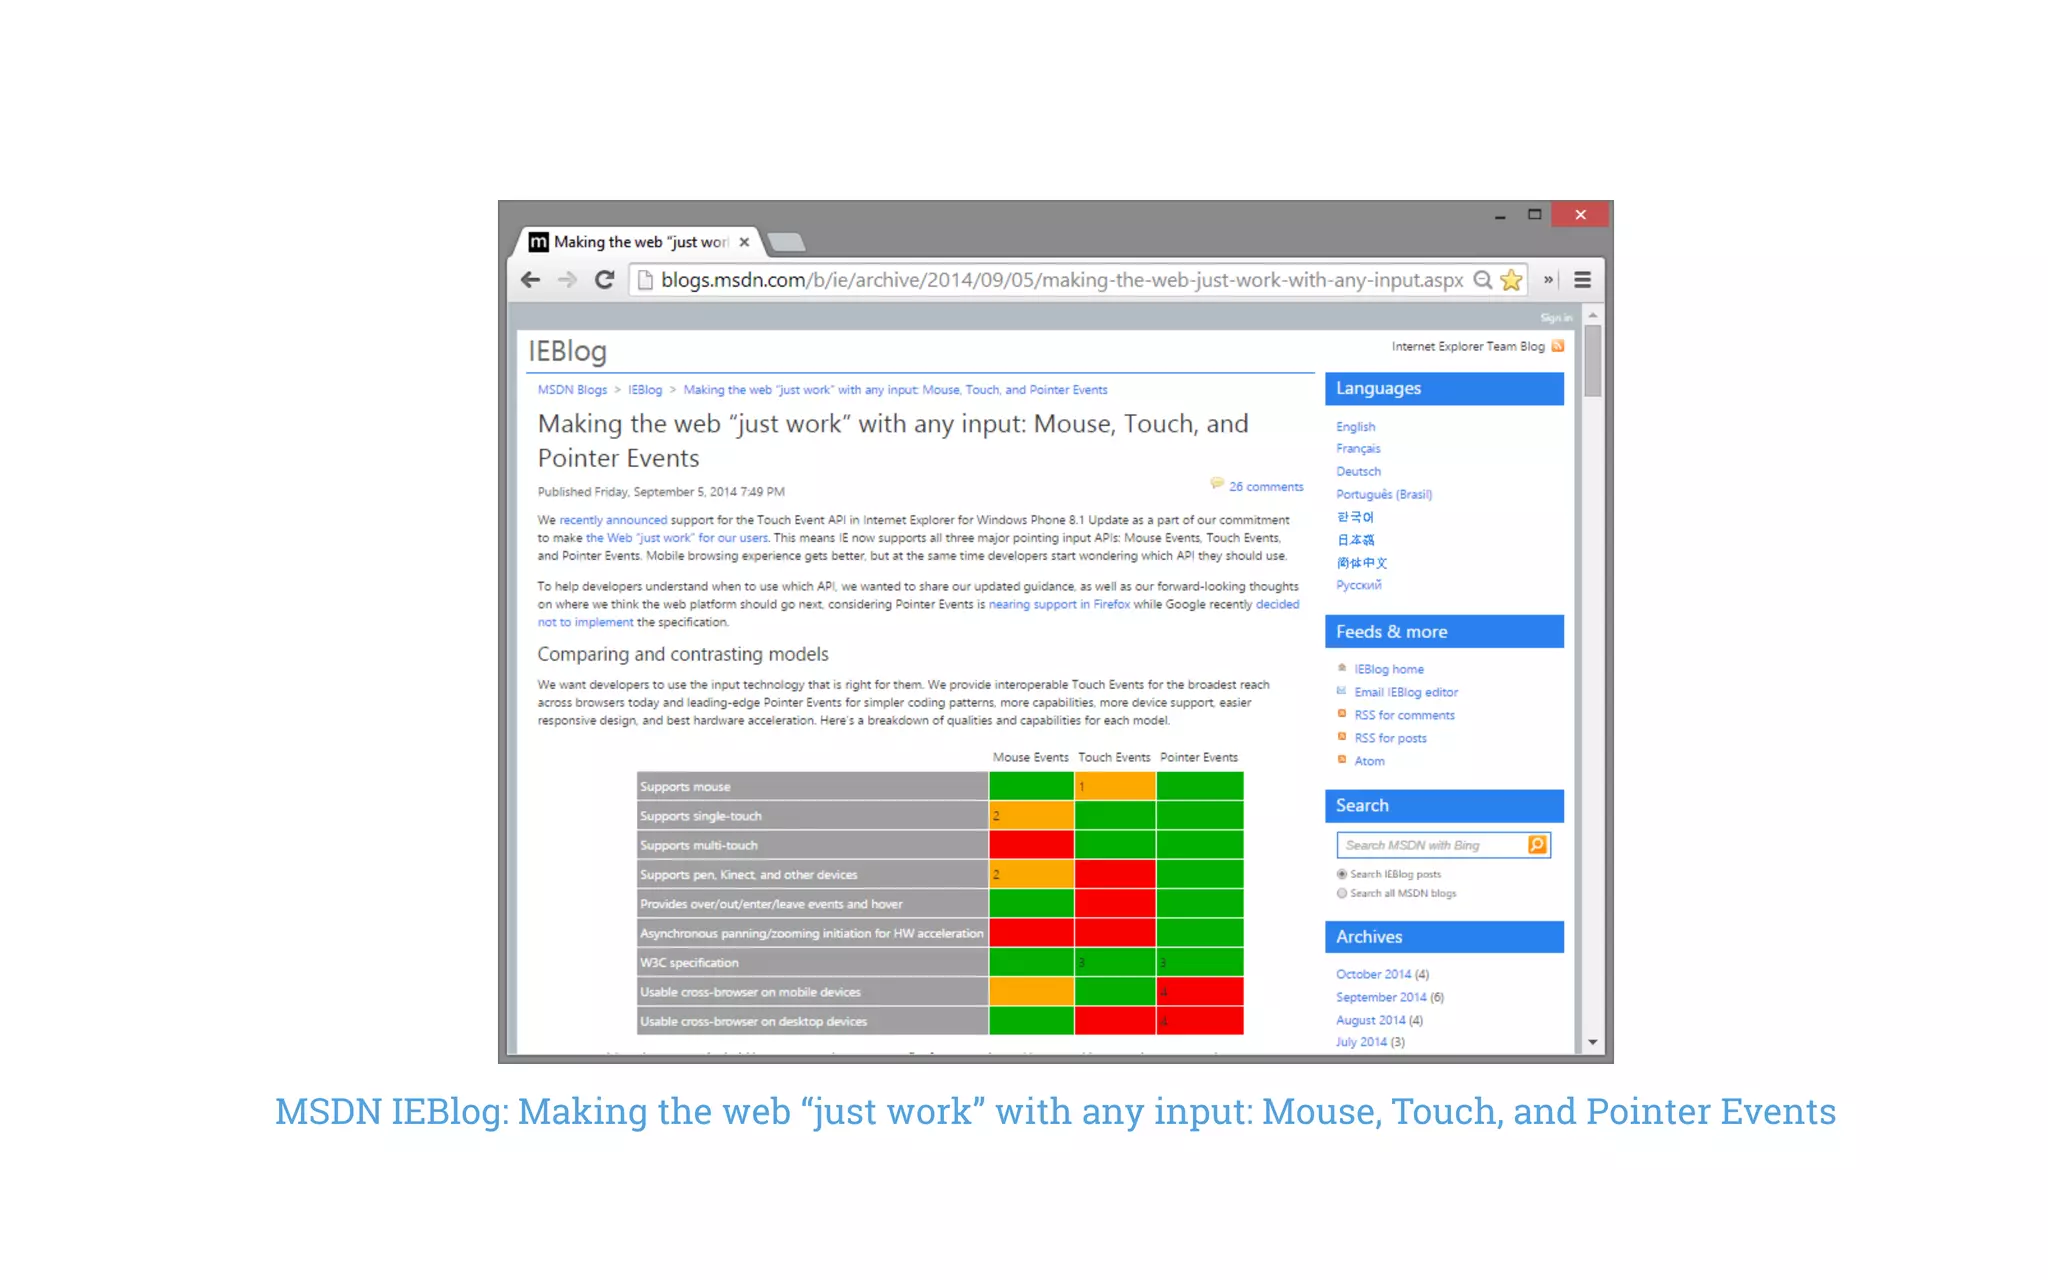Open 'nearing support in Firefox' link
The width and height of the screenshot is (2048, 1280).
point(1059,604)
